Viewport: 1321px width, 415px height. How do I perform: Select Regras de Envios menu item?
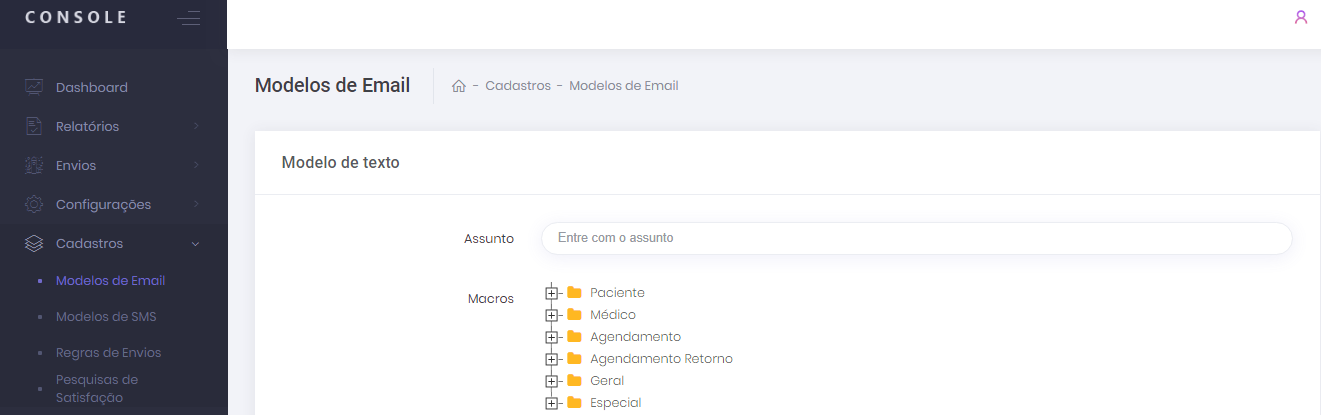tap(108, 352)
